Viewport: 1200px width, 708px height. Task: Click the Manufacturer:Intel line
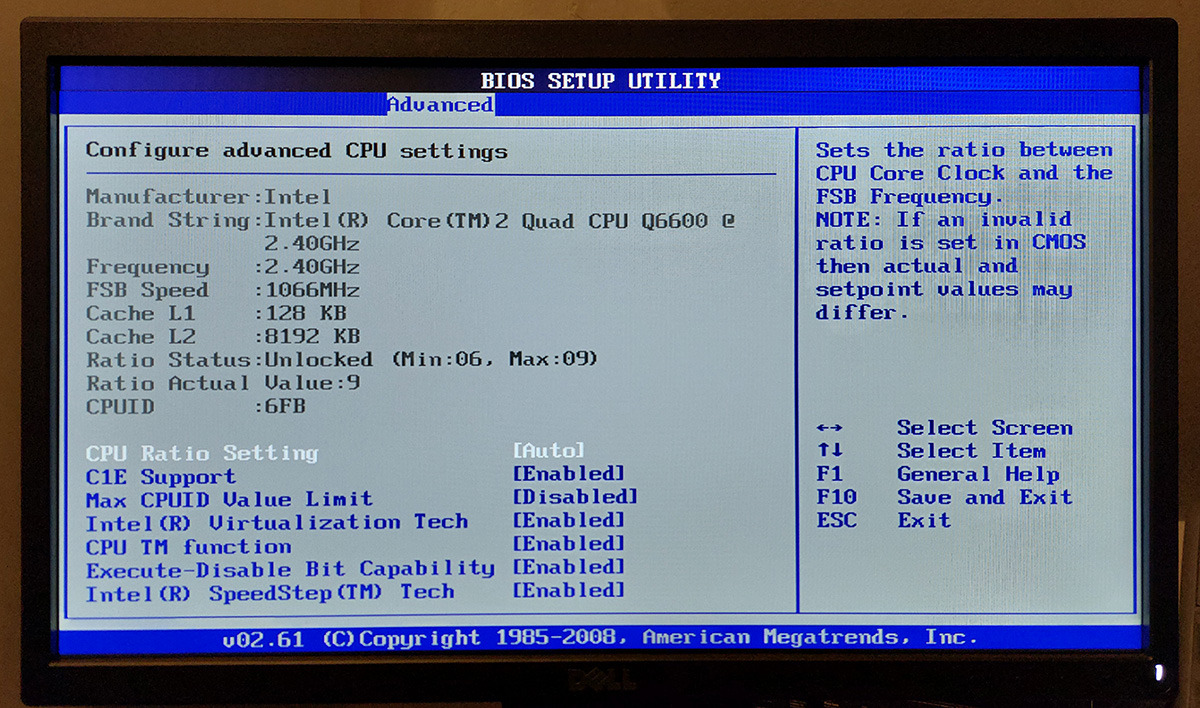click(x=208, y=197)
